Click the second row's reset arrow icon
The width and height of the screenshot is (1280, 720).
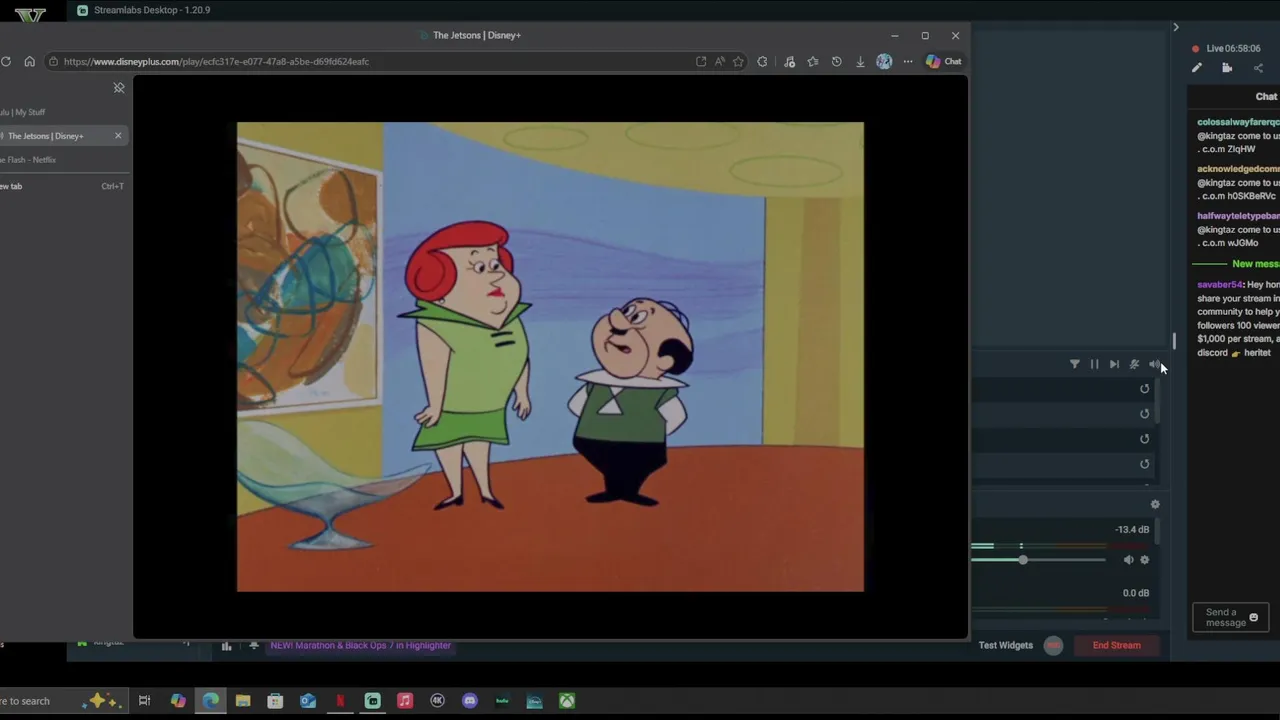[x=1145, y=414]
